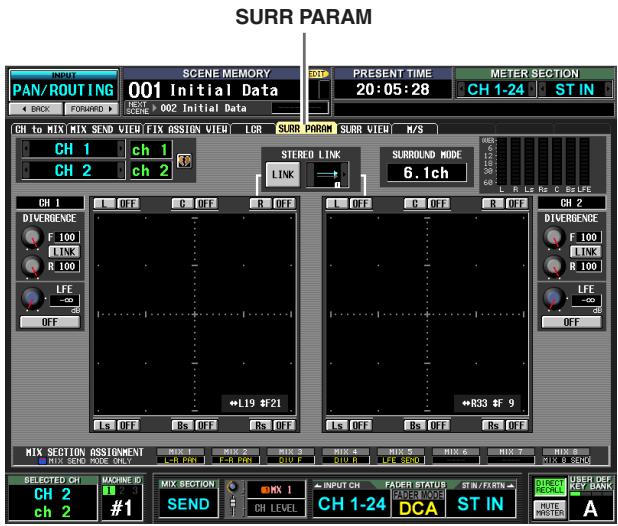Screen dimensions: 618x526
Task: Click left arrow of CH 2 selector
Action: tap(26, 171)
